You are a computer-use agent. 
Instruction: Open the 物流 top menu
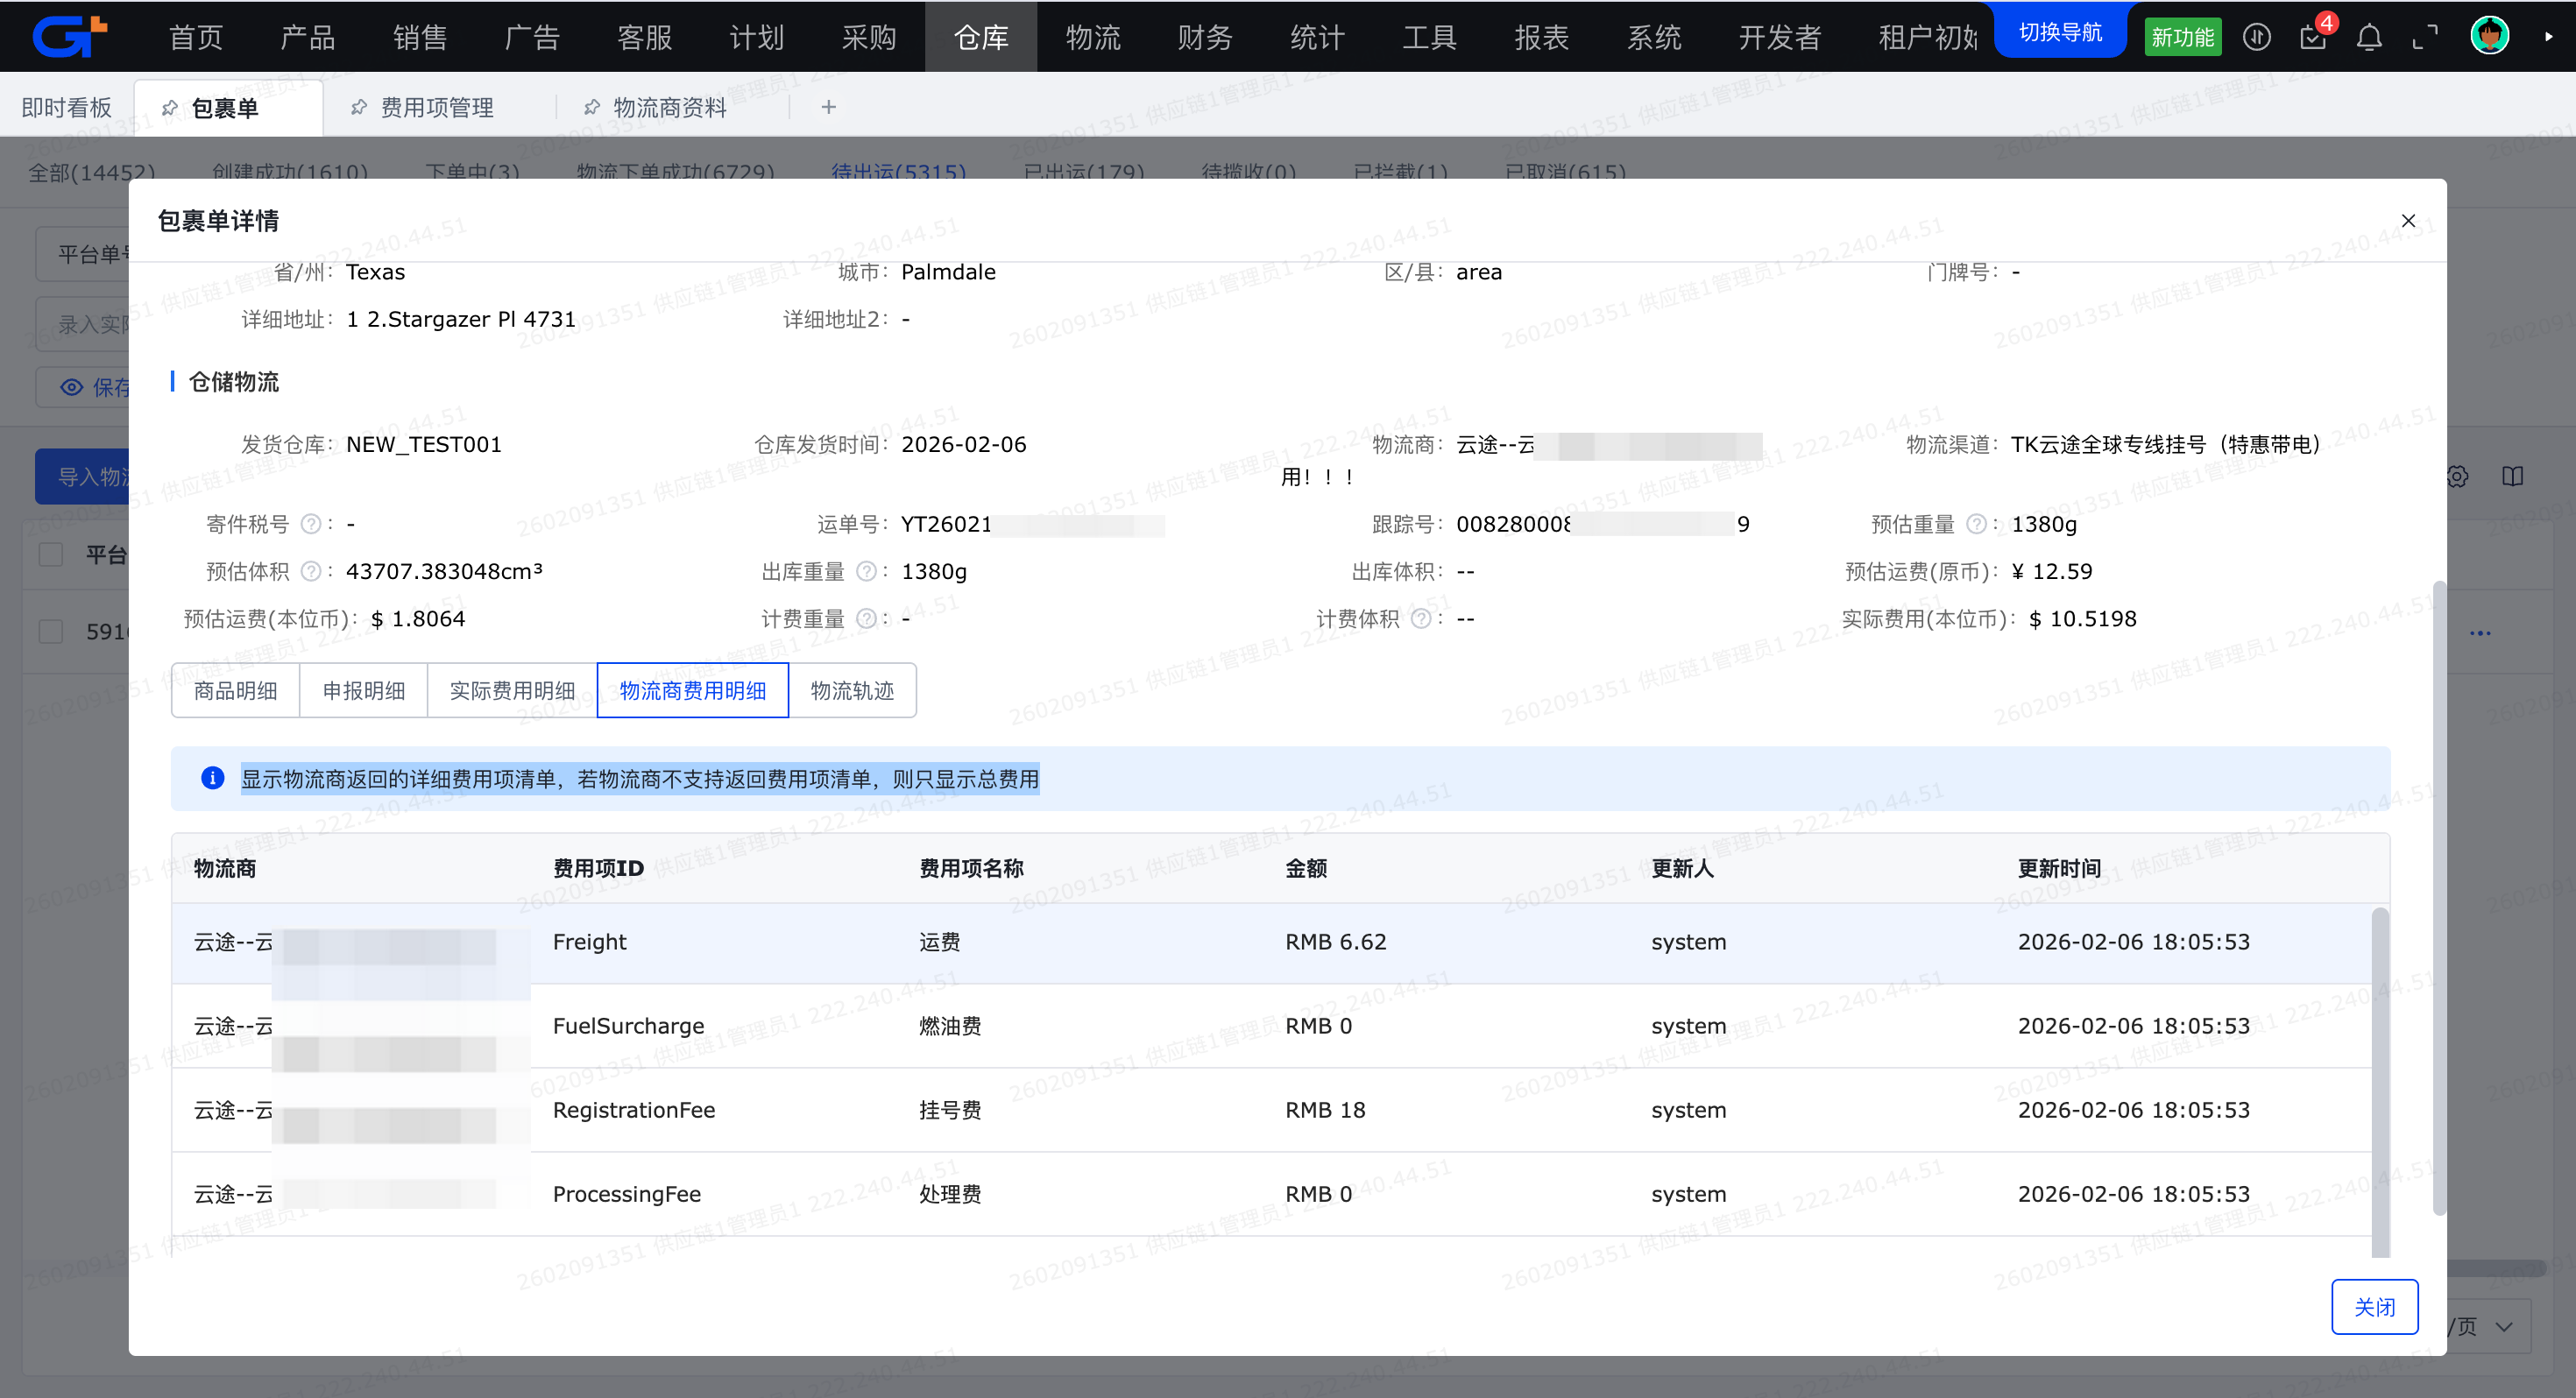pyautogui.click(x=1092, y=37)
